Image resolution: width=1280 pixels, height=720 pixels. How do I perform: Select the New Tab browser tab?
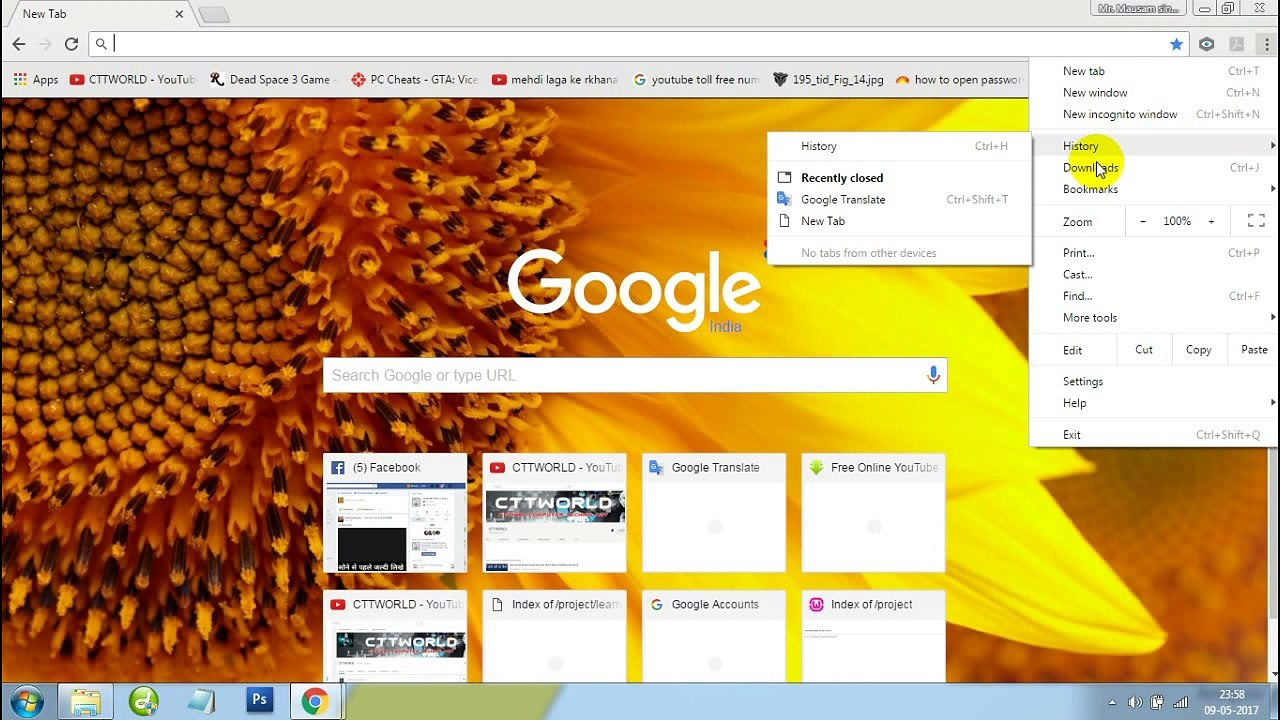pos(98,14)
